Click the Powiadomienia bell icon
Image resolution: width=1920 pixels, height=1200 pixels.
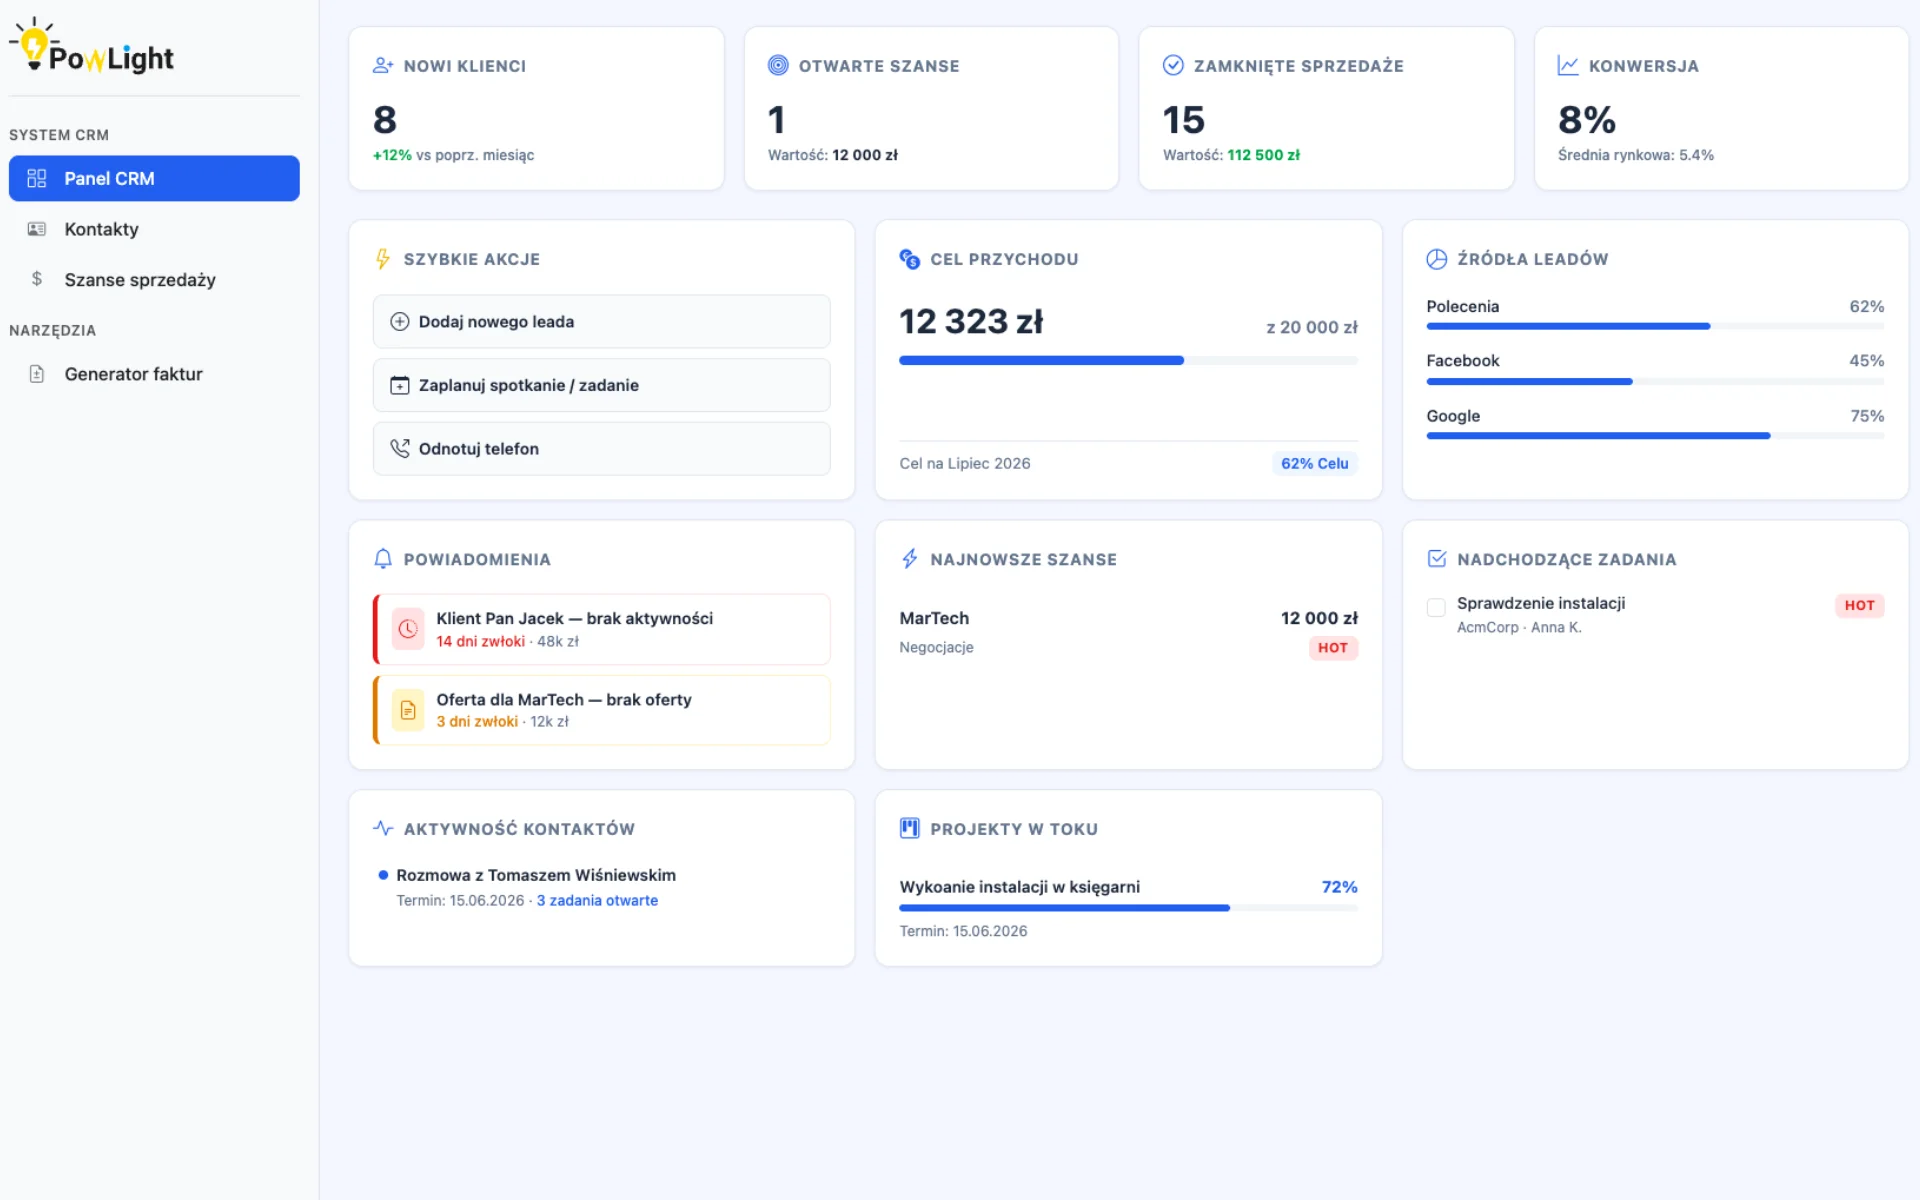[x=383, y=559]
